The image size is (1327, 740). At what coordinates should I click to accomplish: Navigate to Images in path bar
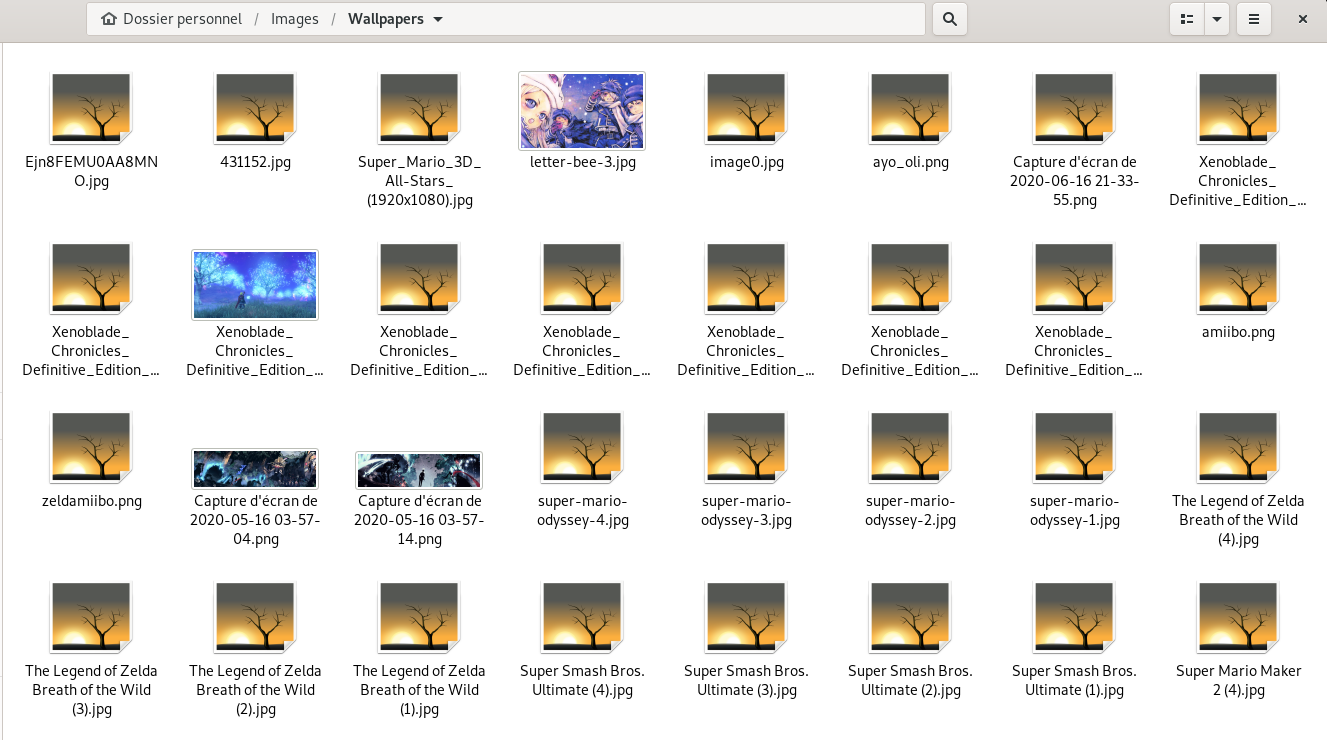295,19
